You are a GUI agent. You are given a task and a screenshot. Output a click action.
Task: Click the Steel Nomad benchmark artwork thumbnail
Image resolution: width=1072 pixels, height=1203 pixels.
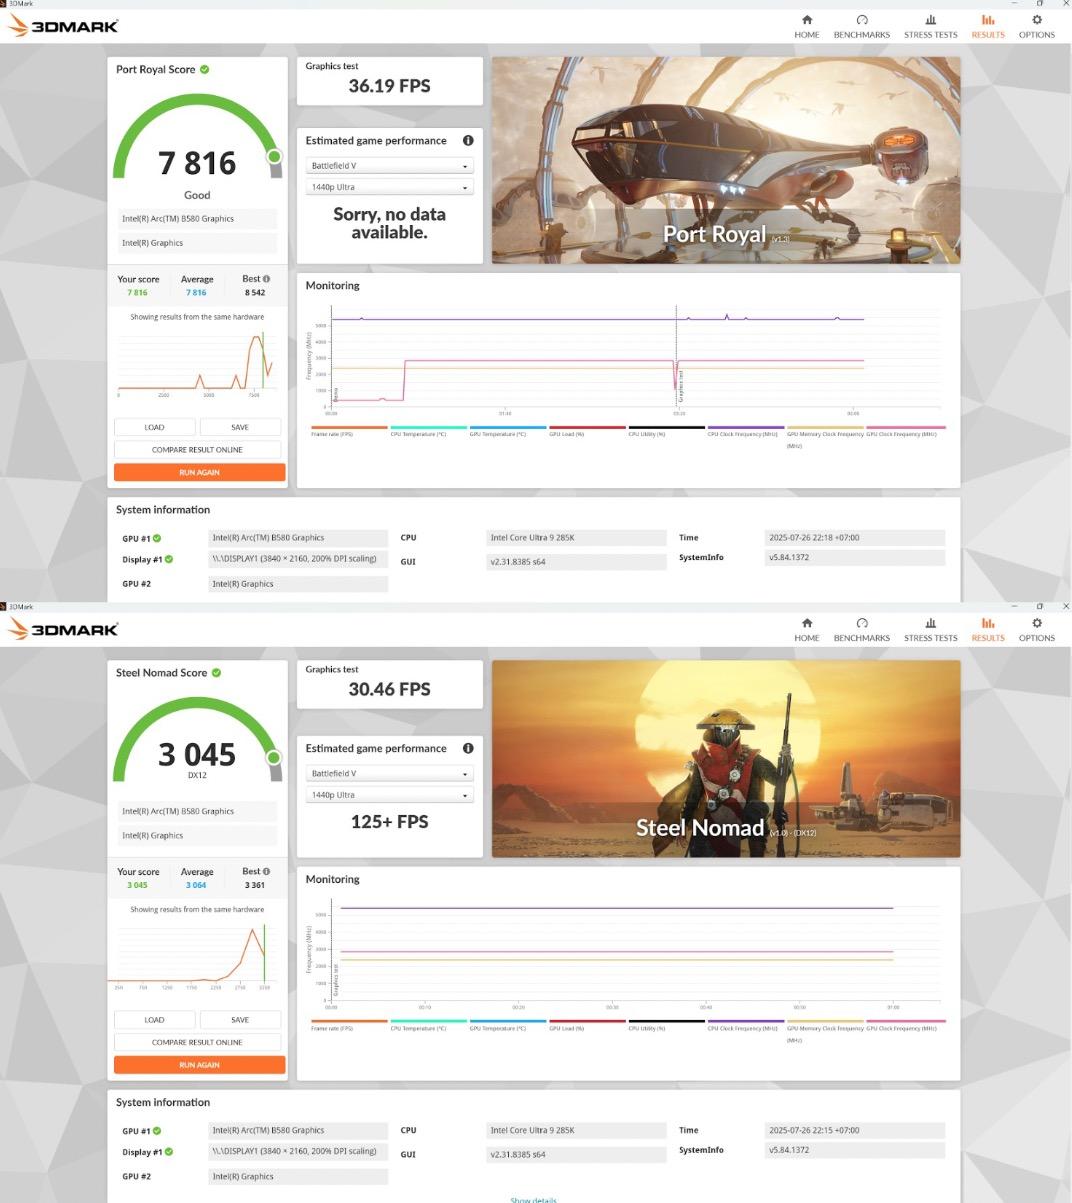click(x=726, y=758)
